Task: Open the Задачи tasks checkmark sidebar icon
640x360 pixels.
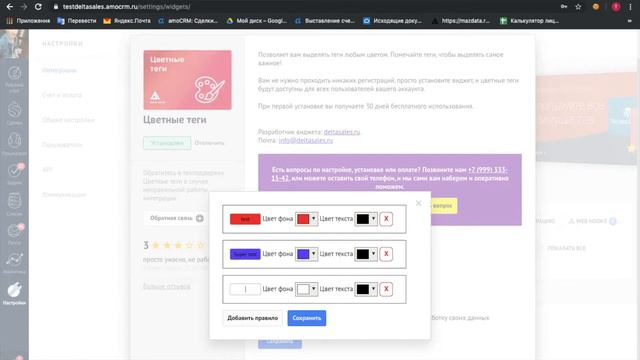Action: point(14,173)
